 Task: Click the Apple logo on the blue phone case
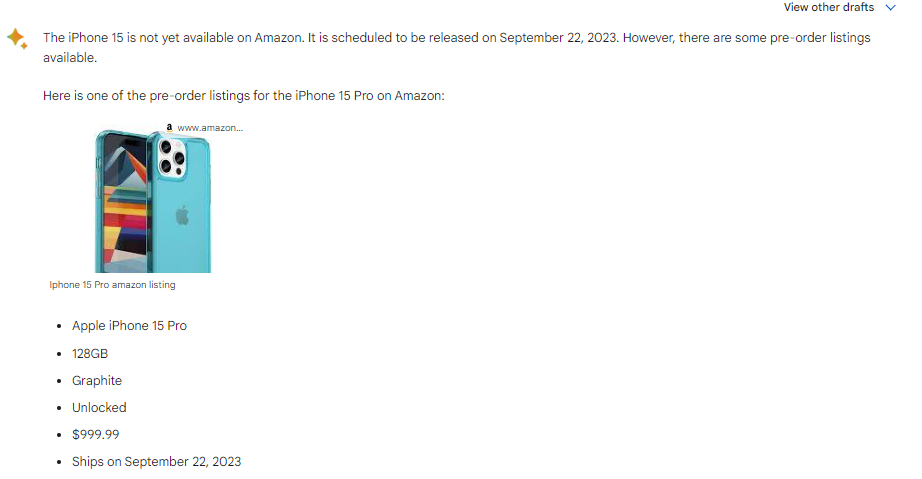[182, 215]
